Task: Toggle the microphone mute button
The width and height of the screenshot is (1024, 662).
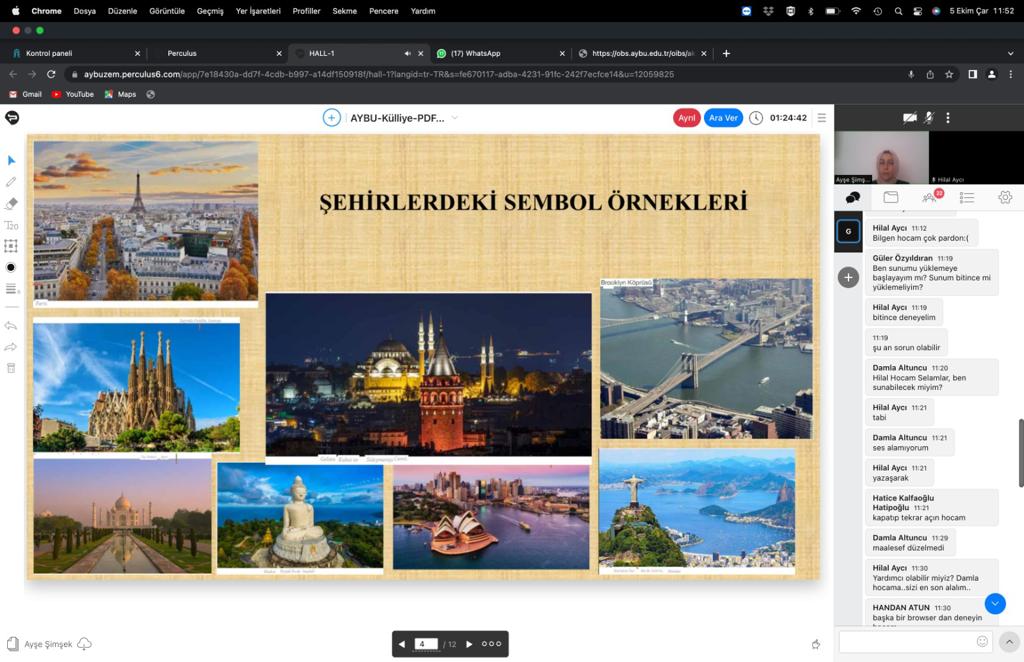Action: click(x=929, y=118)
